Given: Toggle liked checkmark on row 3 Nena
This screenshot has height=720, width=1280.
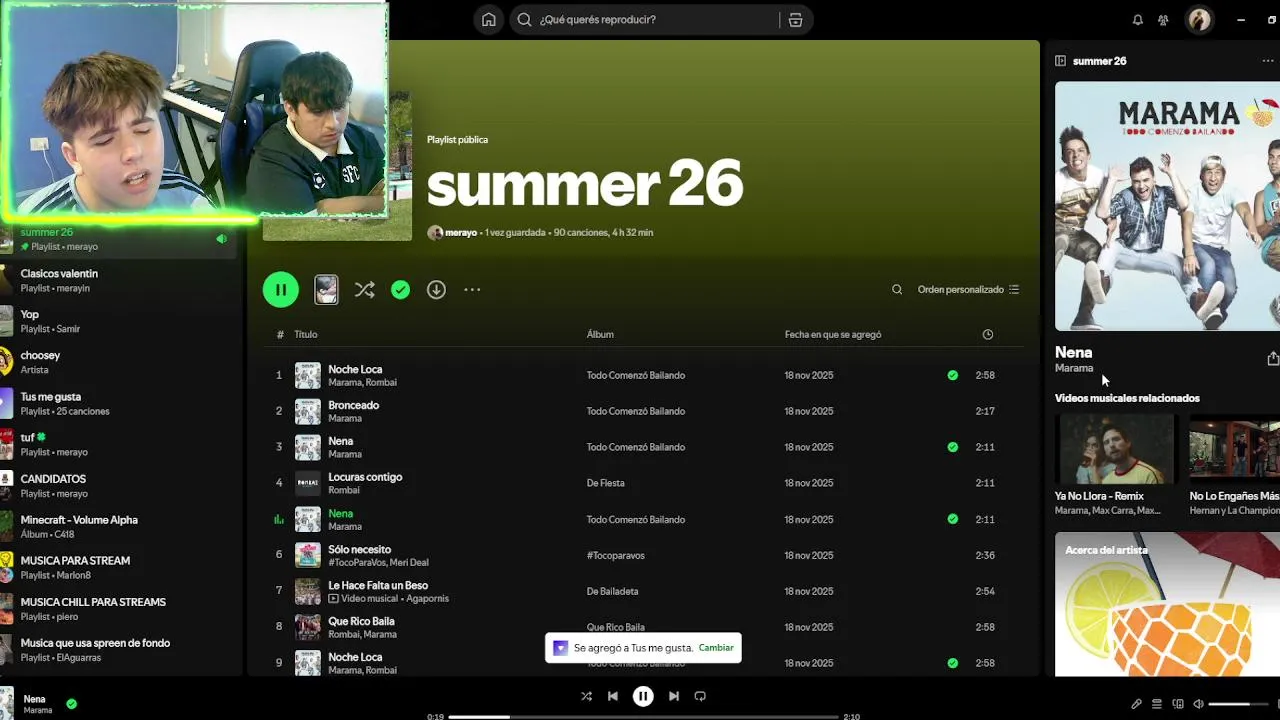Looking at the screenshot, I should pyautogui.click(x=952, y=447).
